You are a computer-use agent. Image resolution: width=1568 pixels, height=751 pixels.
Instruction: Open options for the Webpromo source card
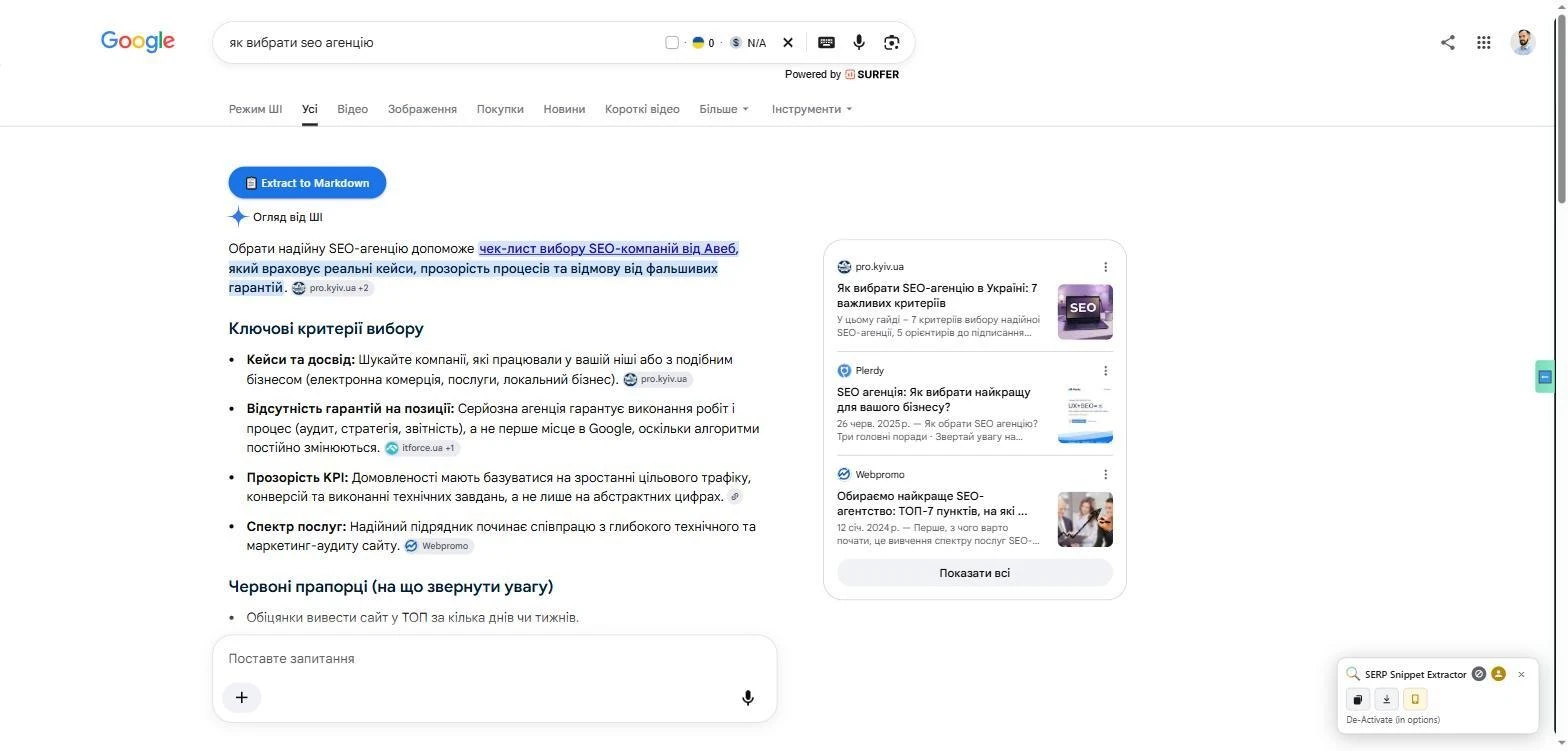(1105, 475)
